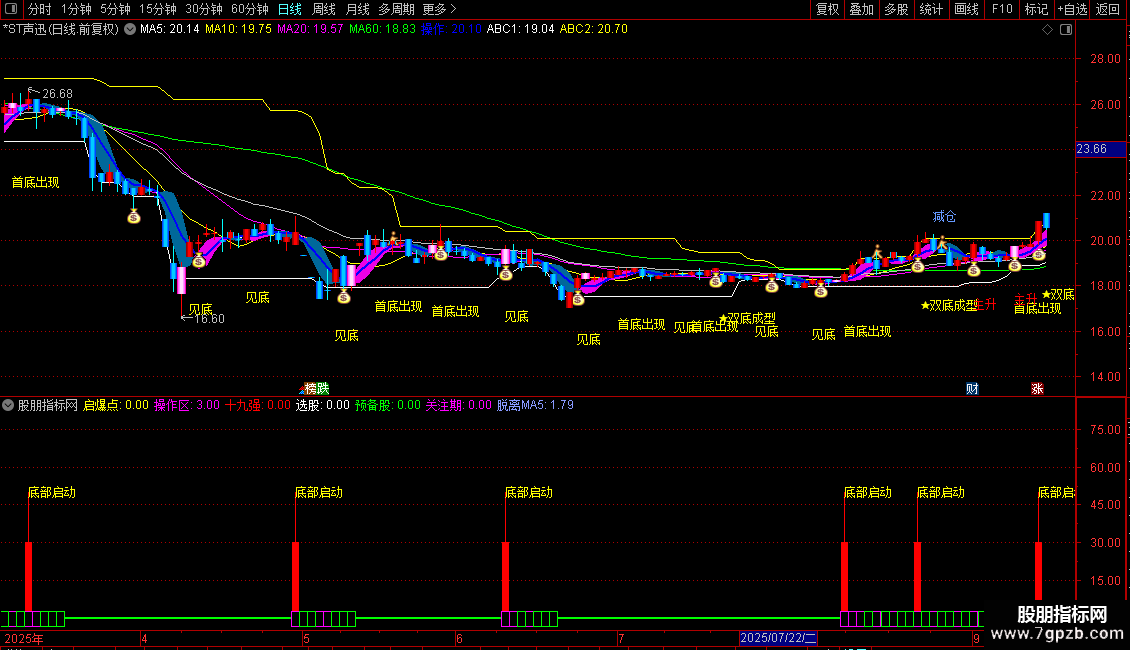Click the 返回 back button
The width and height of the screenshot is (1130, 650).
pyautogui.click(x=1108, y=9)
